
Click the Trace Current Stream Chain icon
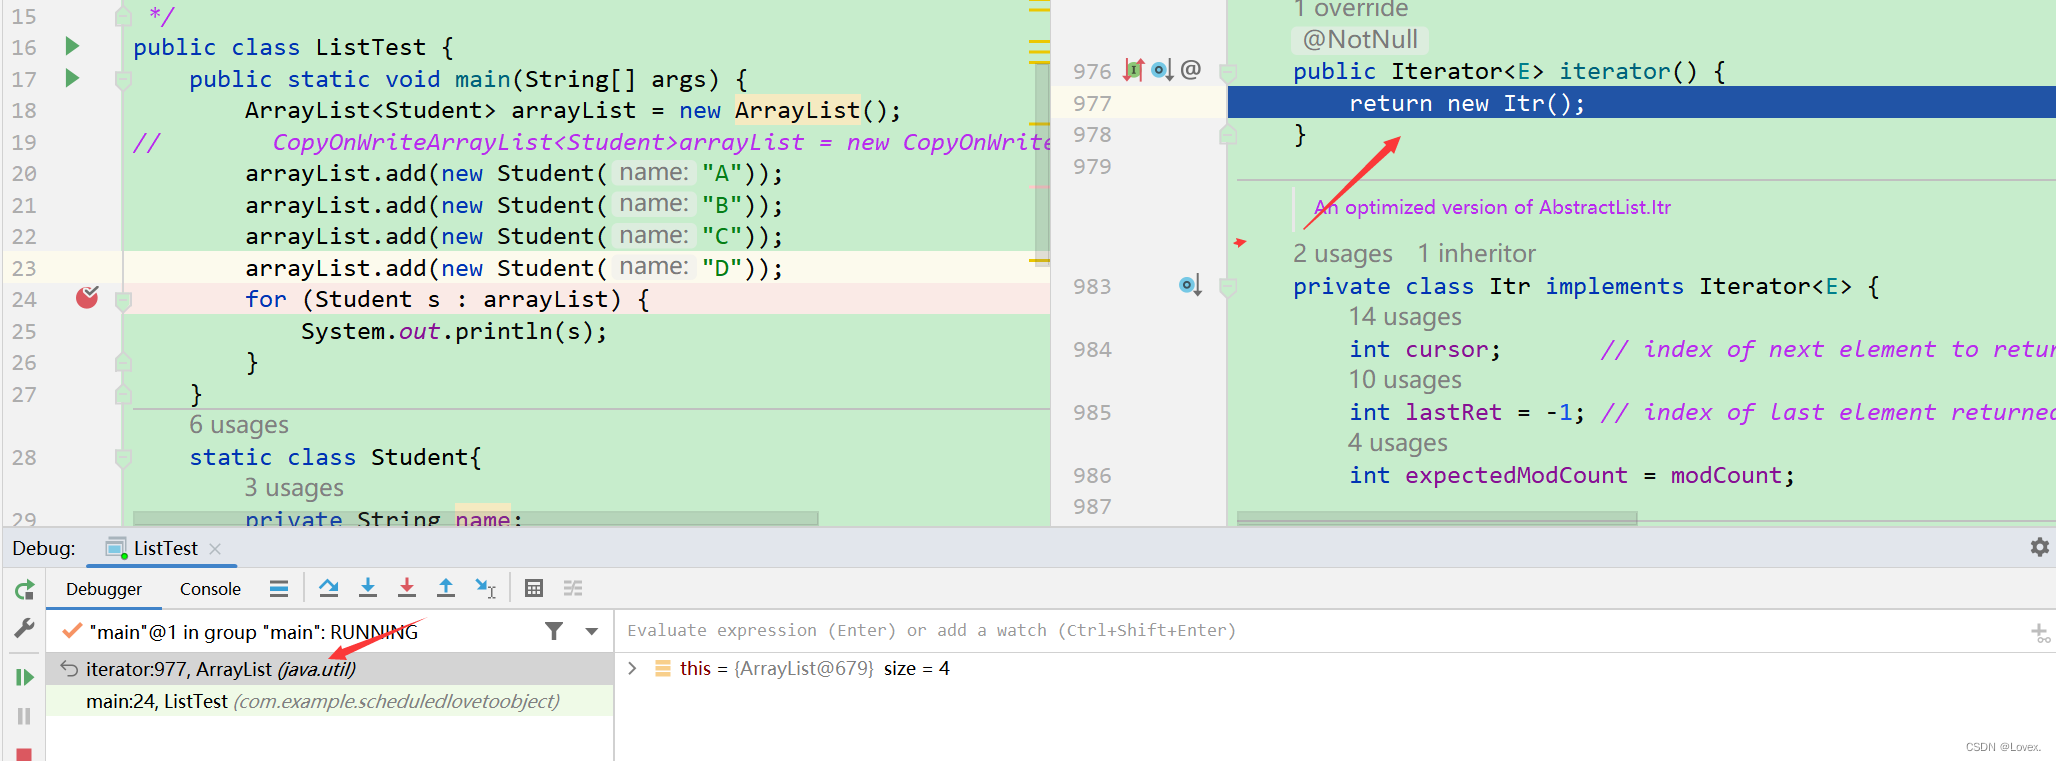573,588
